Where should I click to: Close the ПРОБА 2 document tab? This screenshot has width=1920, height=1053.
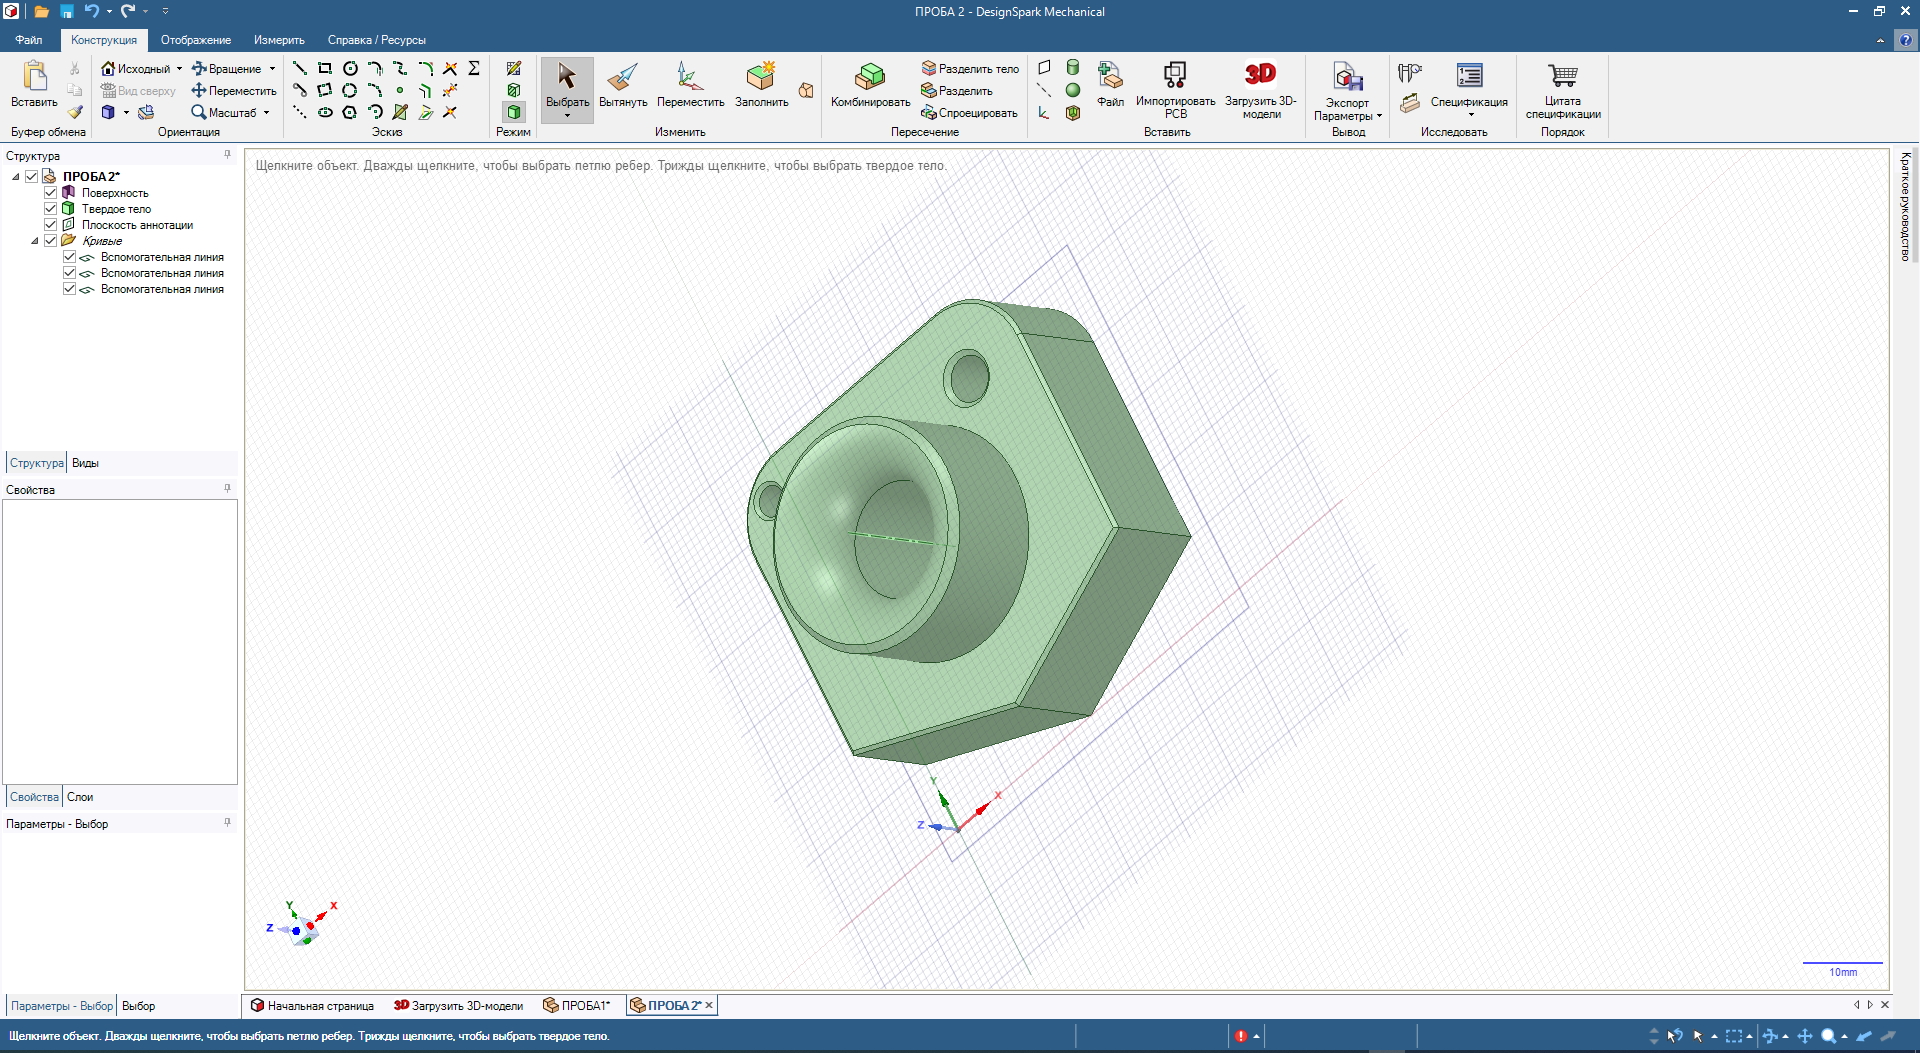709,1005
